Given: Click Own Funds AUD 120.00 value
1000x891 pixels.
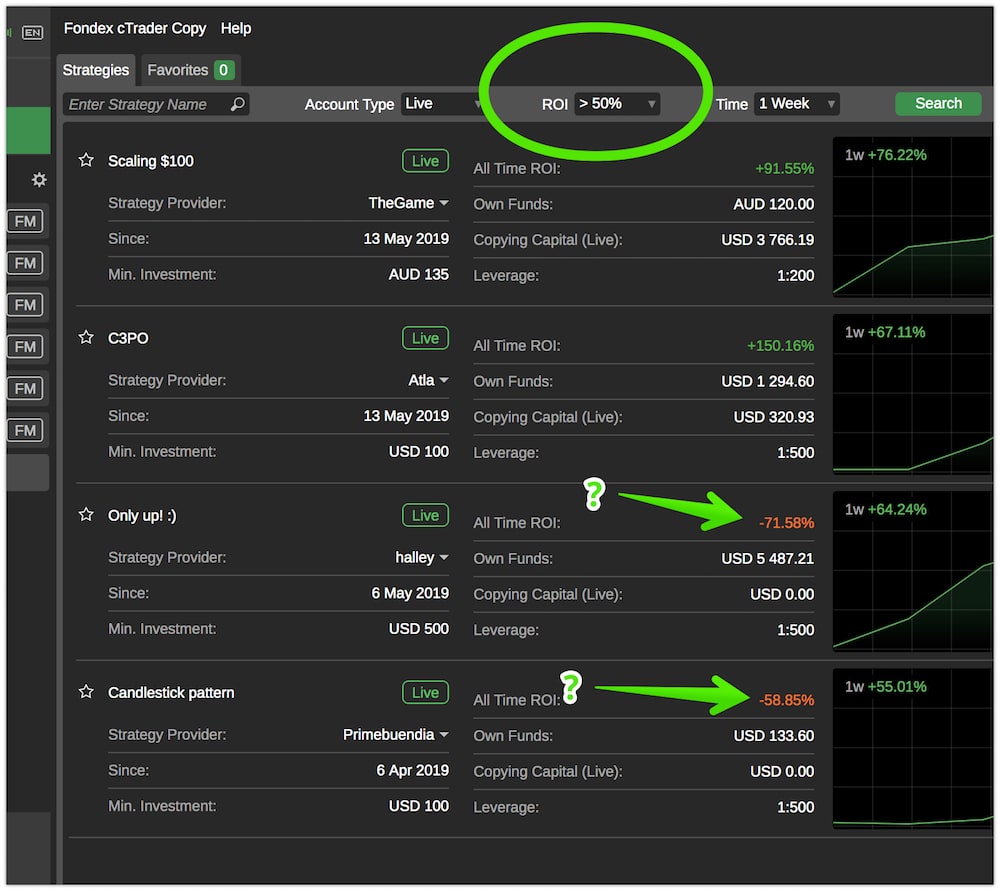Looking at the screenshot, I should [774, 204].
